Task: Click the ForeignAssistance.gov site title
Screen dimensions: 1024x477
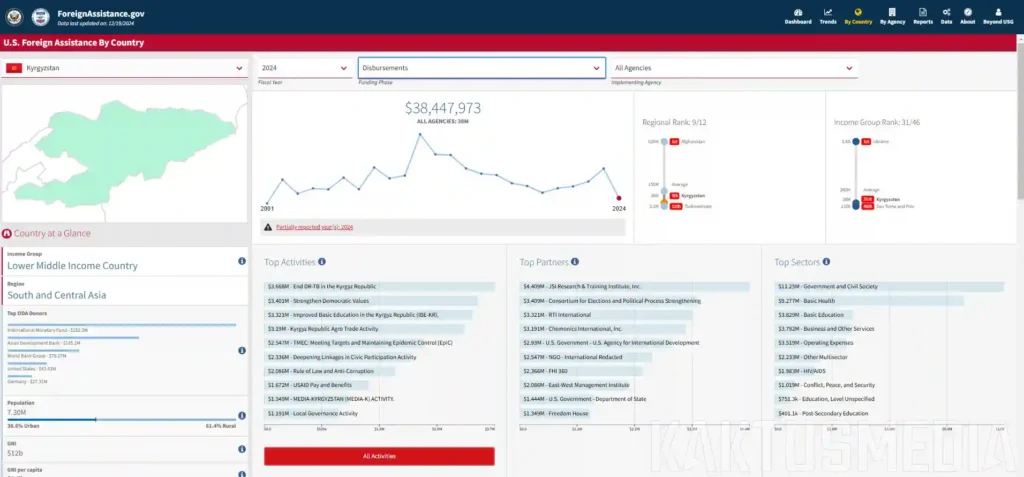Action: 101,13
